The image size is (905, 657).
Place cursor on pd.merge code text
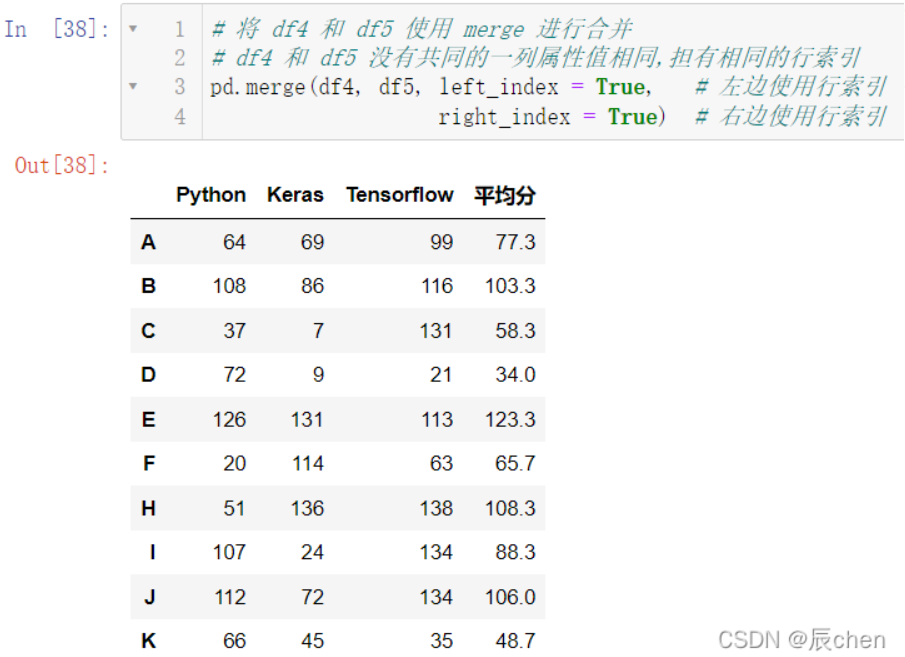(x=257, y=87)
